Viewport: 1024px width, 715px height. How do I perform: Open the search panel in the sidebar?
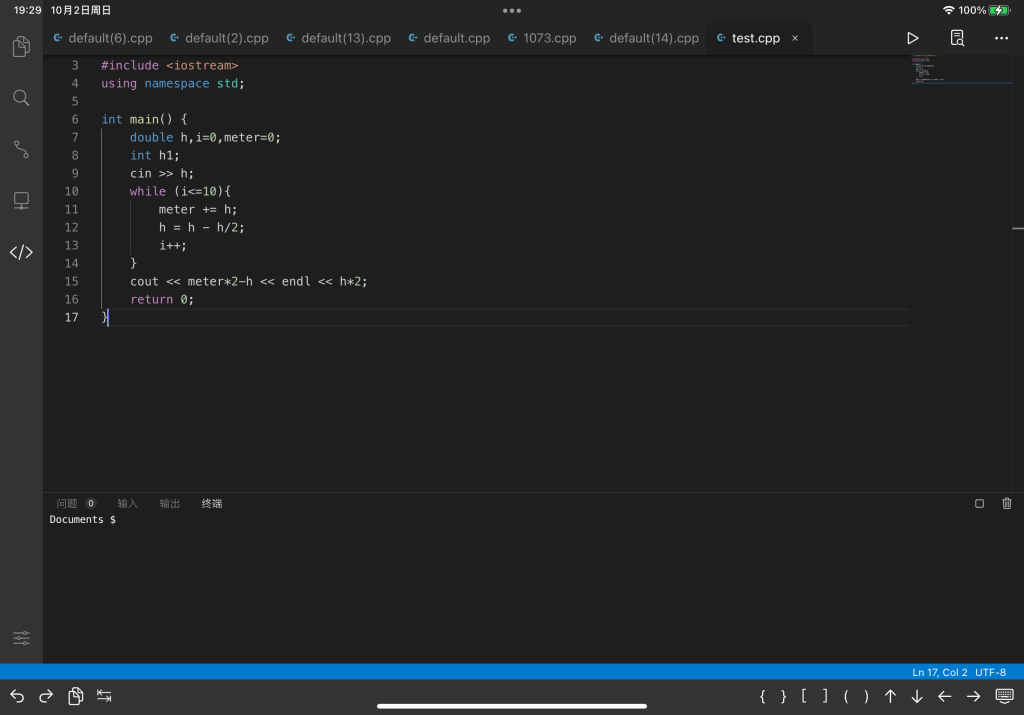[x=21, y=98]
